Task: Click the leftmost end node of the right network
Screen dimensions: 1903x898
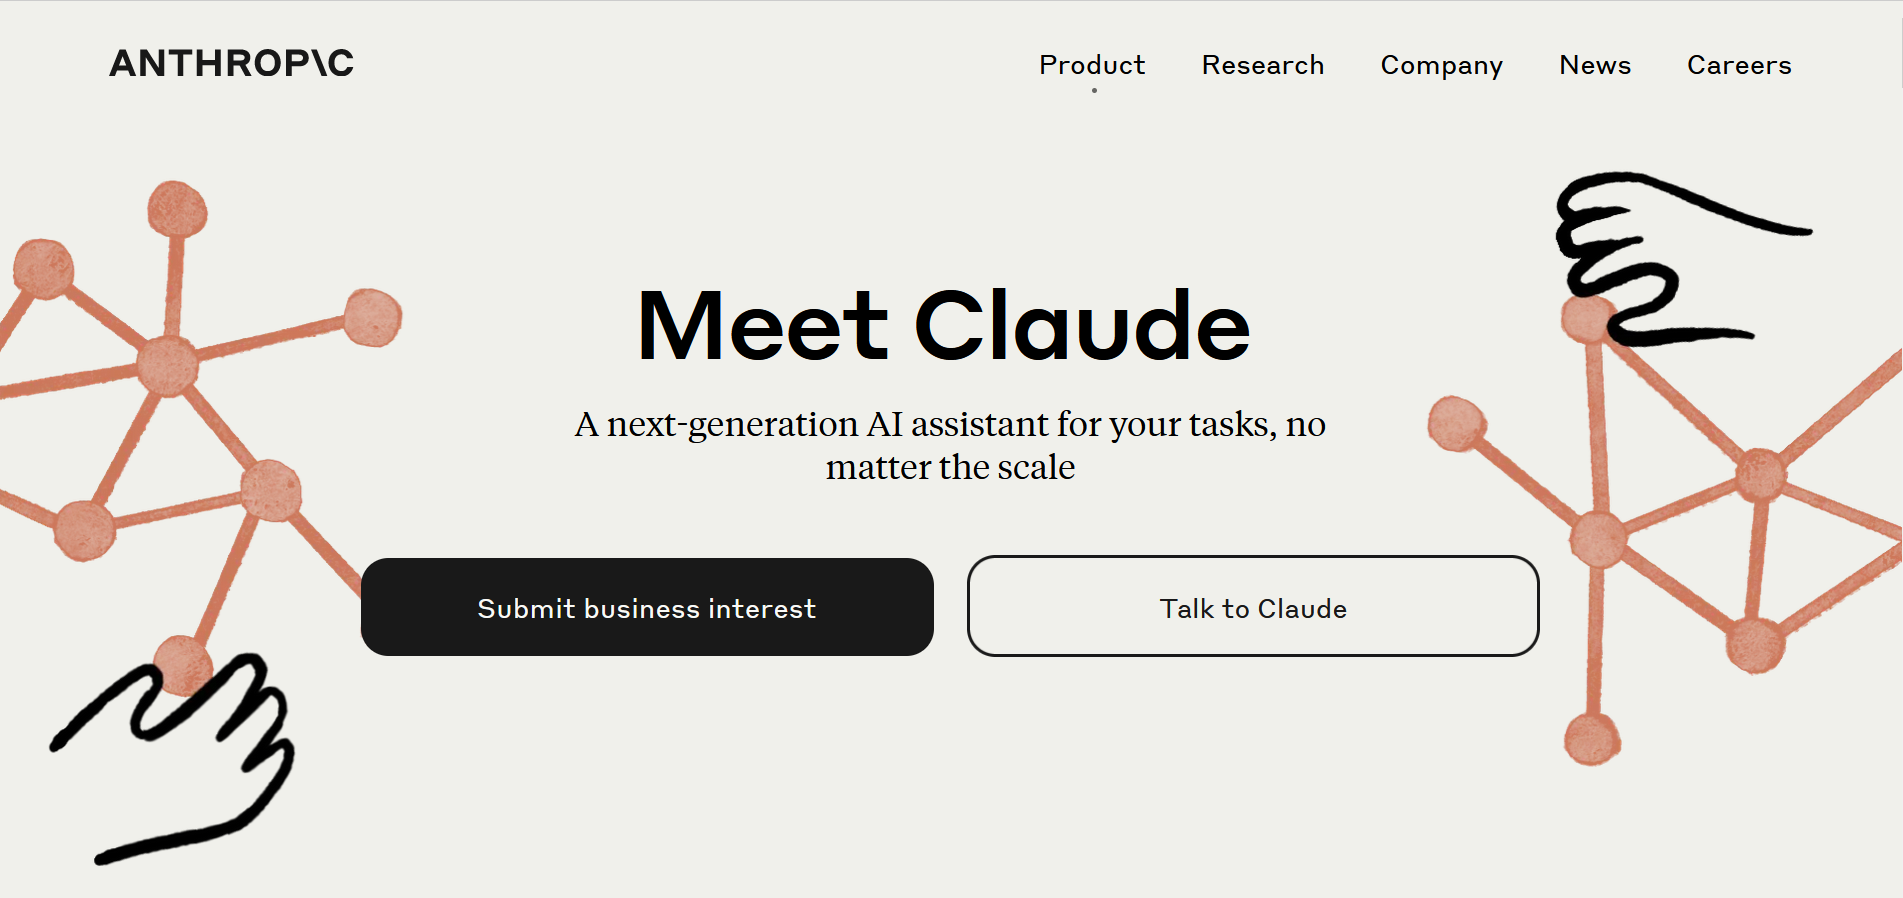Action: tap(1457, 423)
